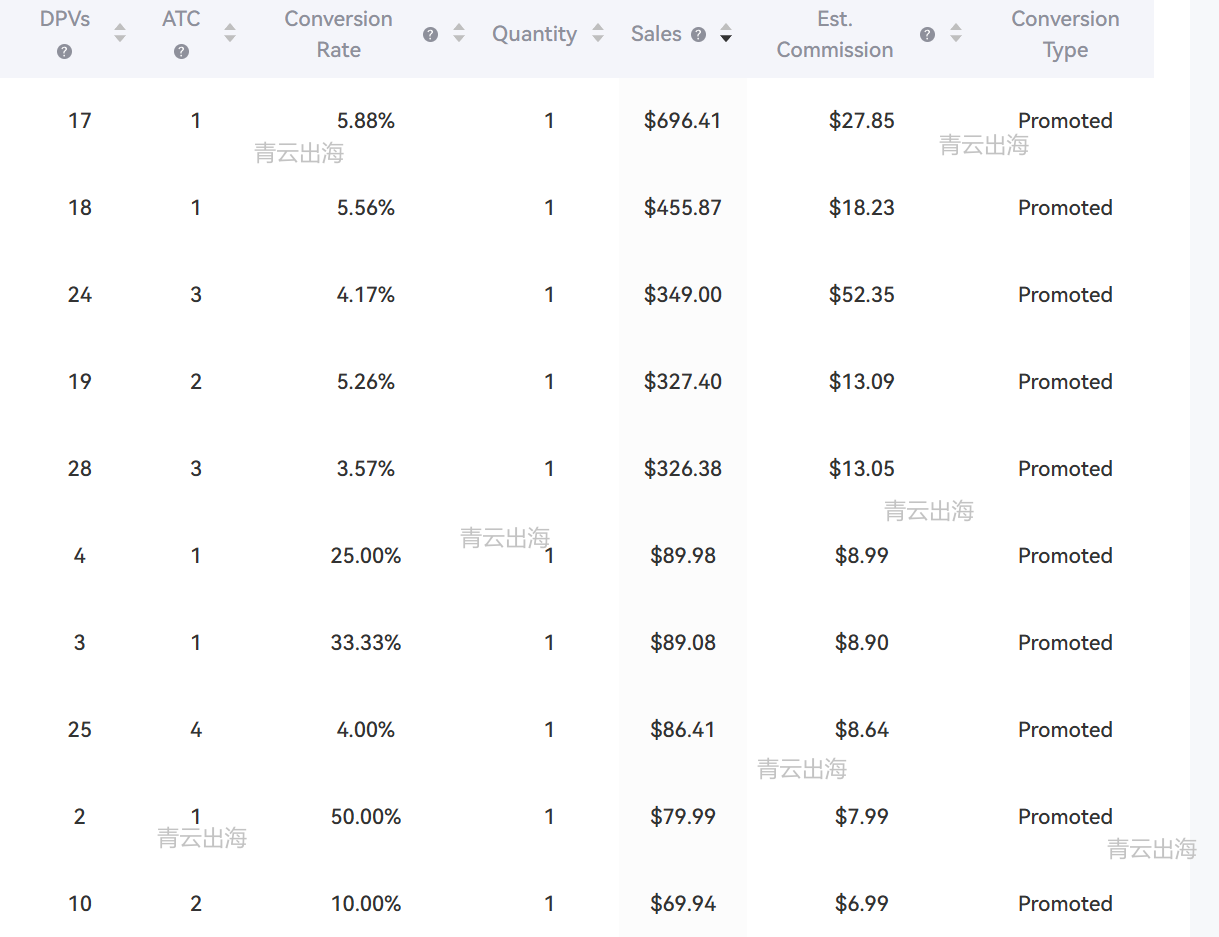1219x937 pixels.
Task: Sort by Quantity using its sort arrows
Action: (598, 33)
